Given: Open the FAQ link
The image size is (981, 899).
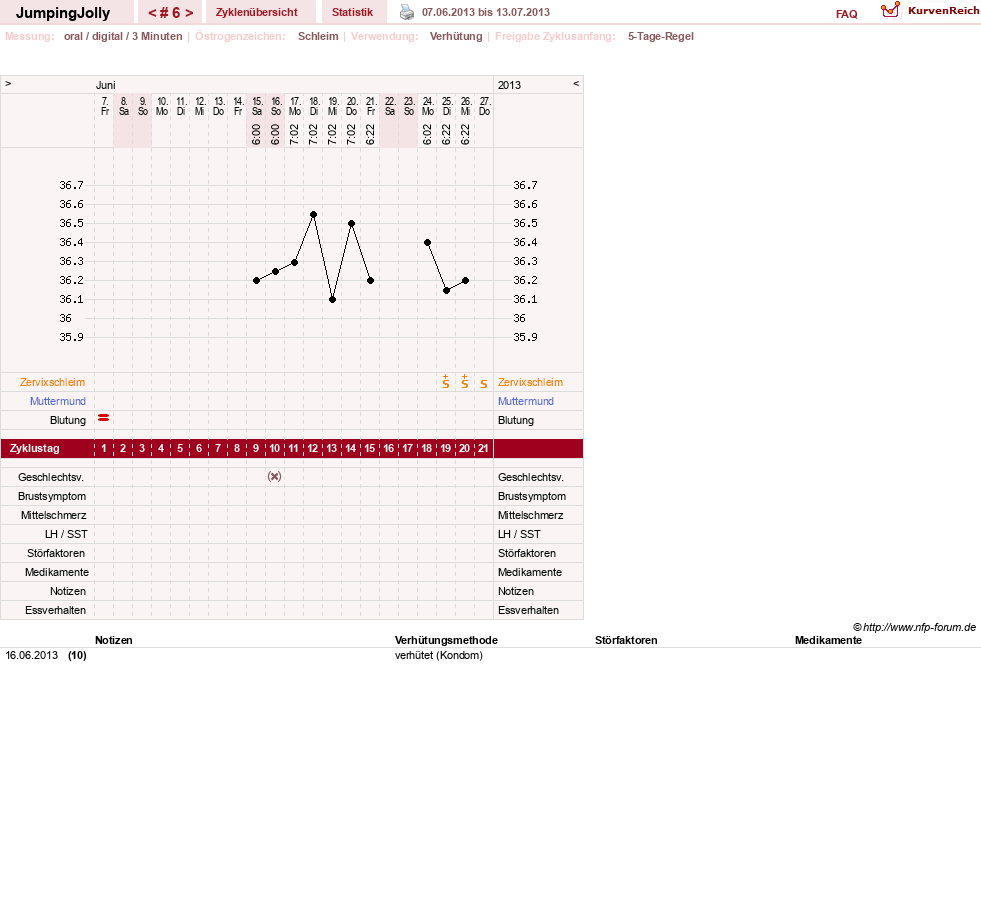Looking at the screenshot, I should pos(846,14).
